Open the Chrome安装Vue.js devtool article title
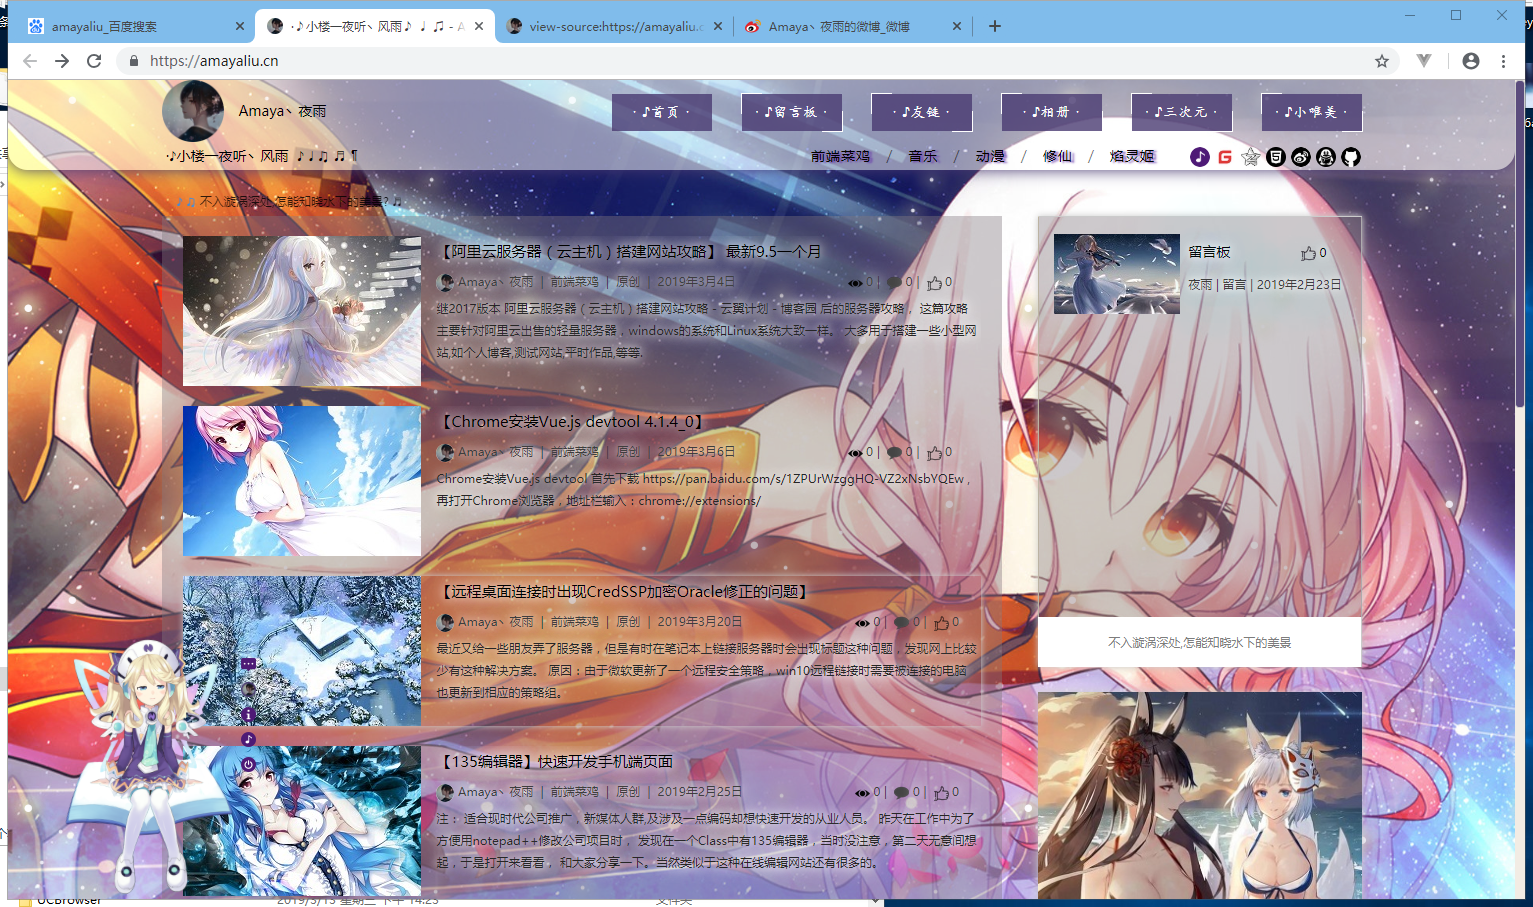 (571, 422)
